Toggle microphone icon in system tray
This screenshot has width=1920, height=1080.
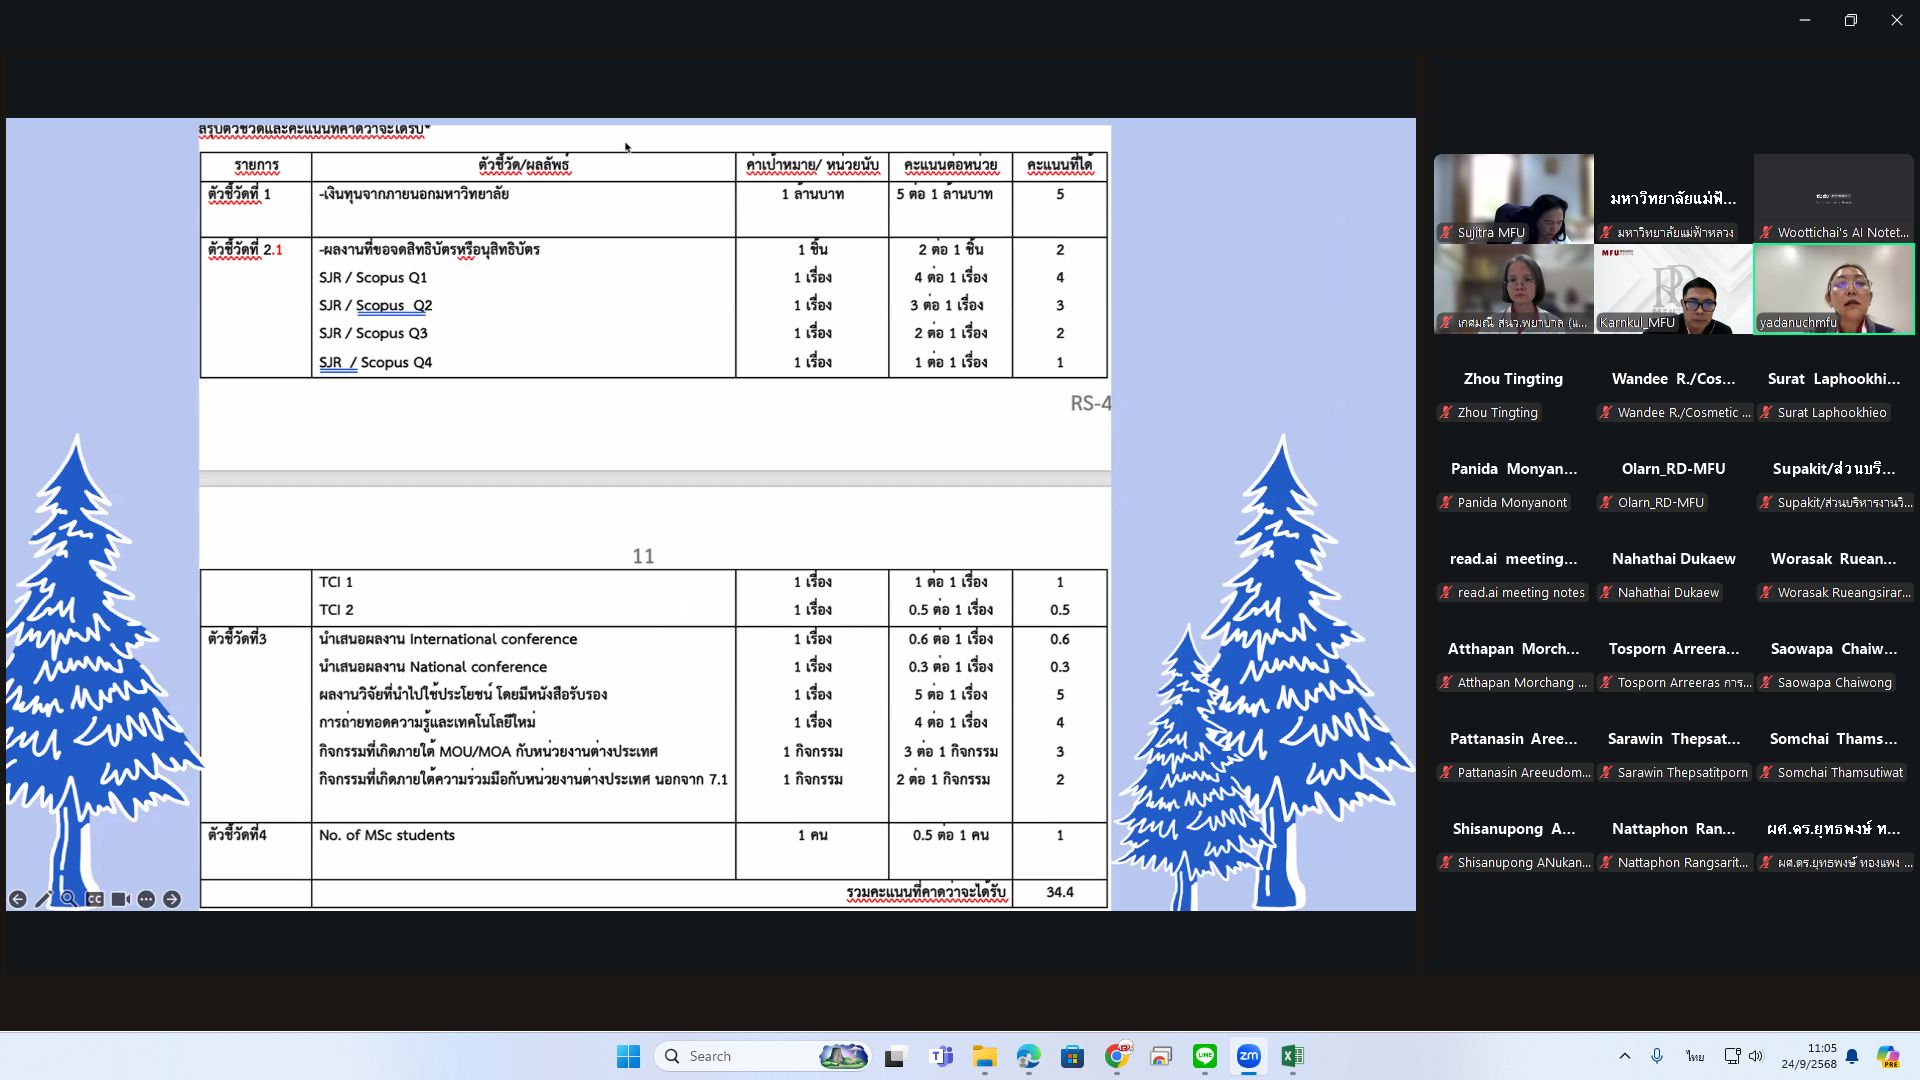click(1657, 1056)
